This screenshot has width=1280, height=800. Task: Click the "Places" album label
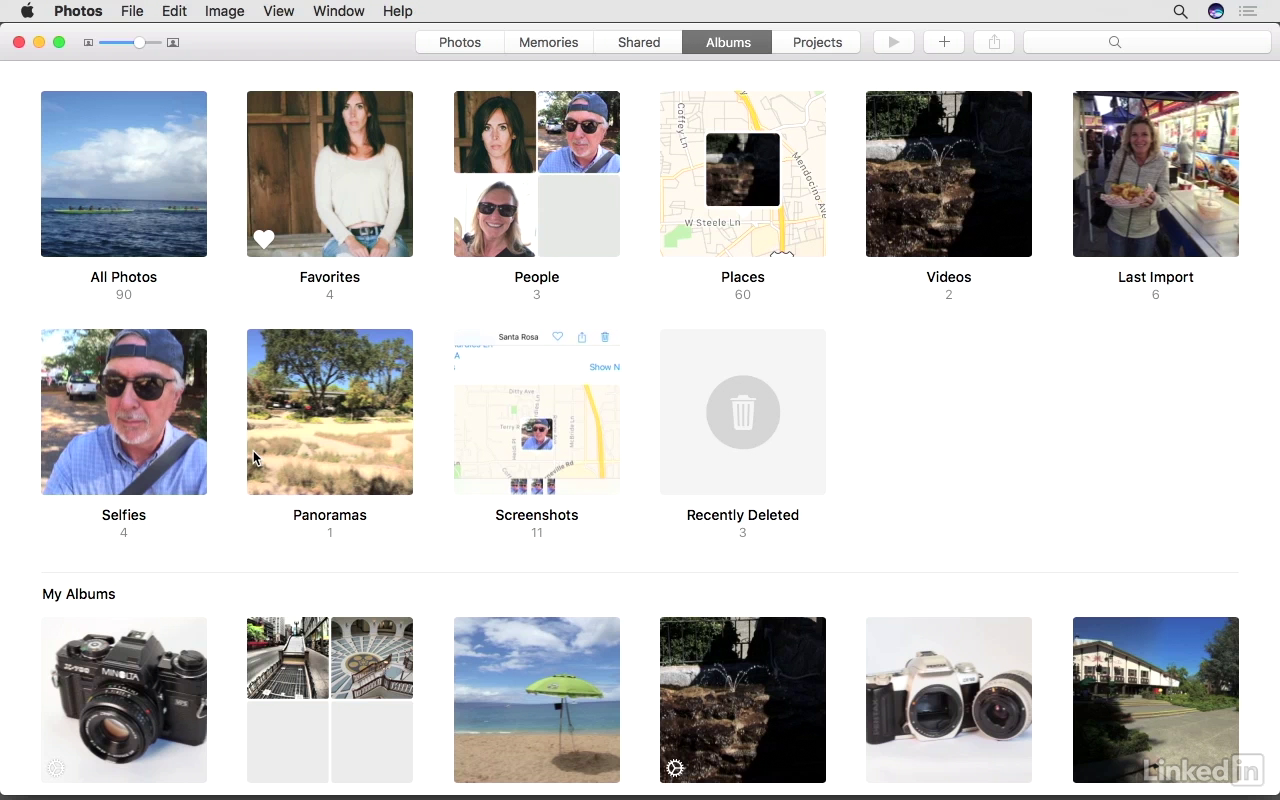[743, 277]
